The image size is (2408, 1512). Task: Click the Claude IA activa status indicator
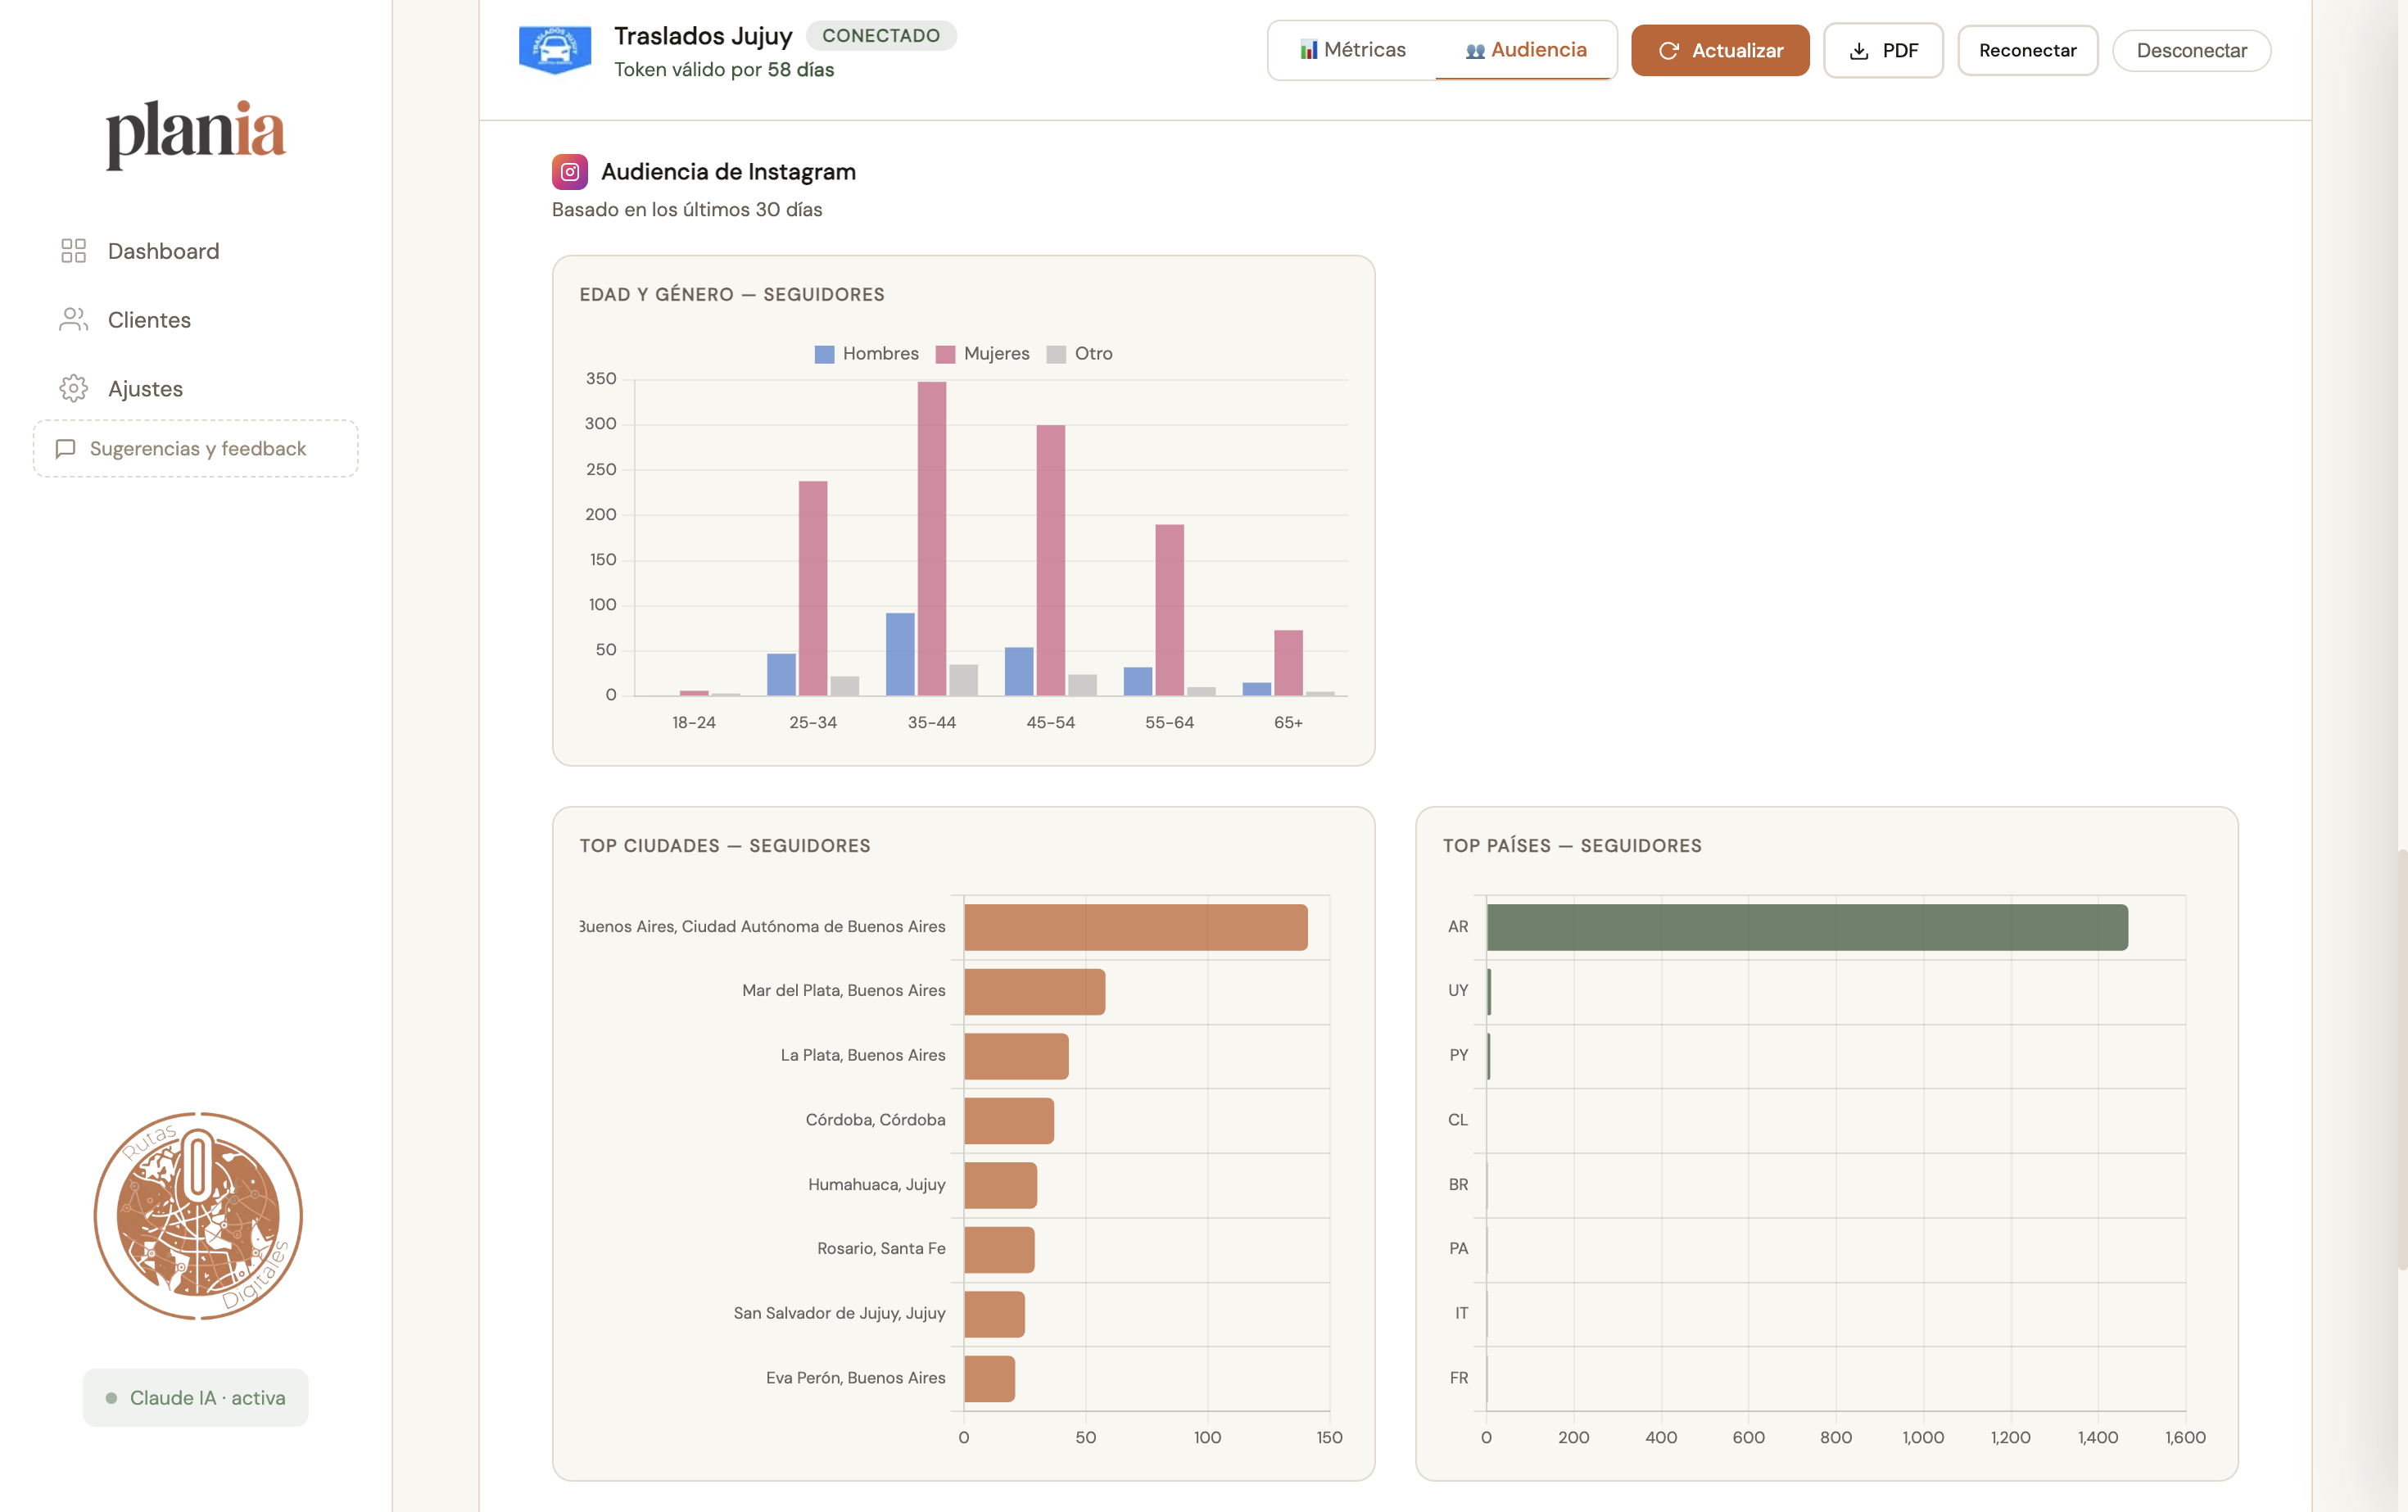coord(194,1397)
